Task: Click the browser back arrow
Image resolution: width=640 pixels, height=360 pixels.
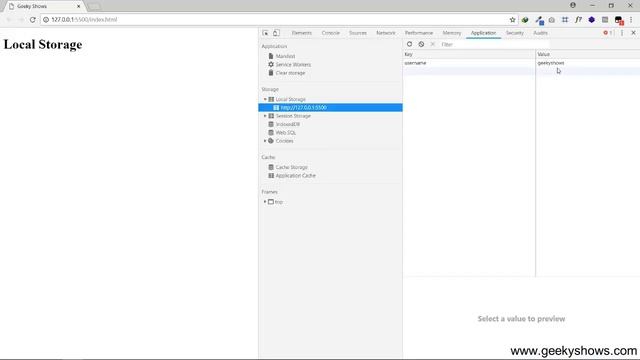Action: coord(9,20)
